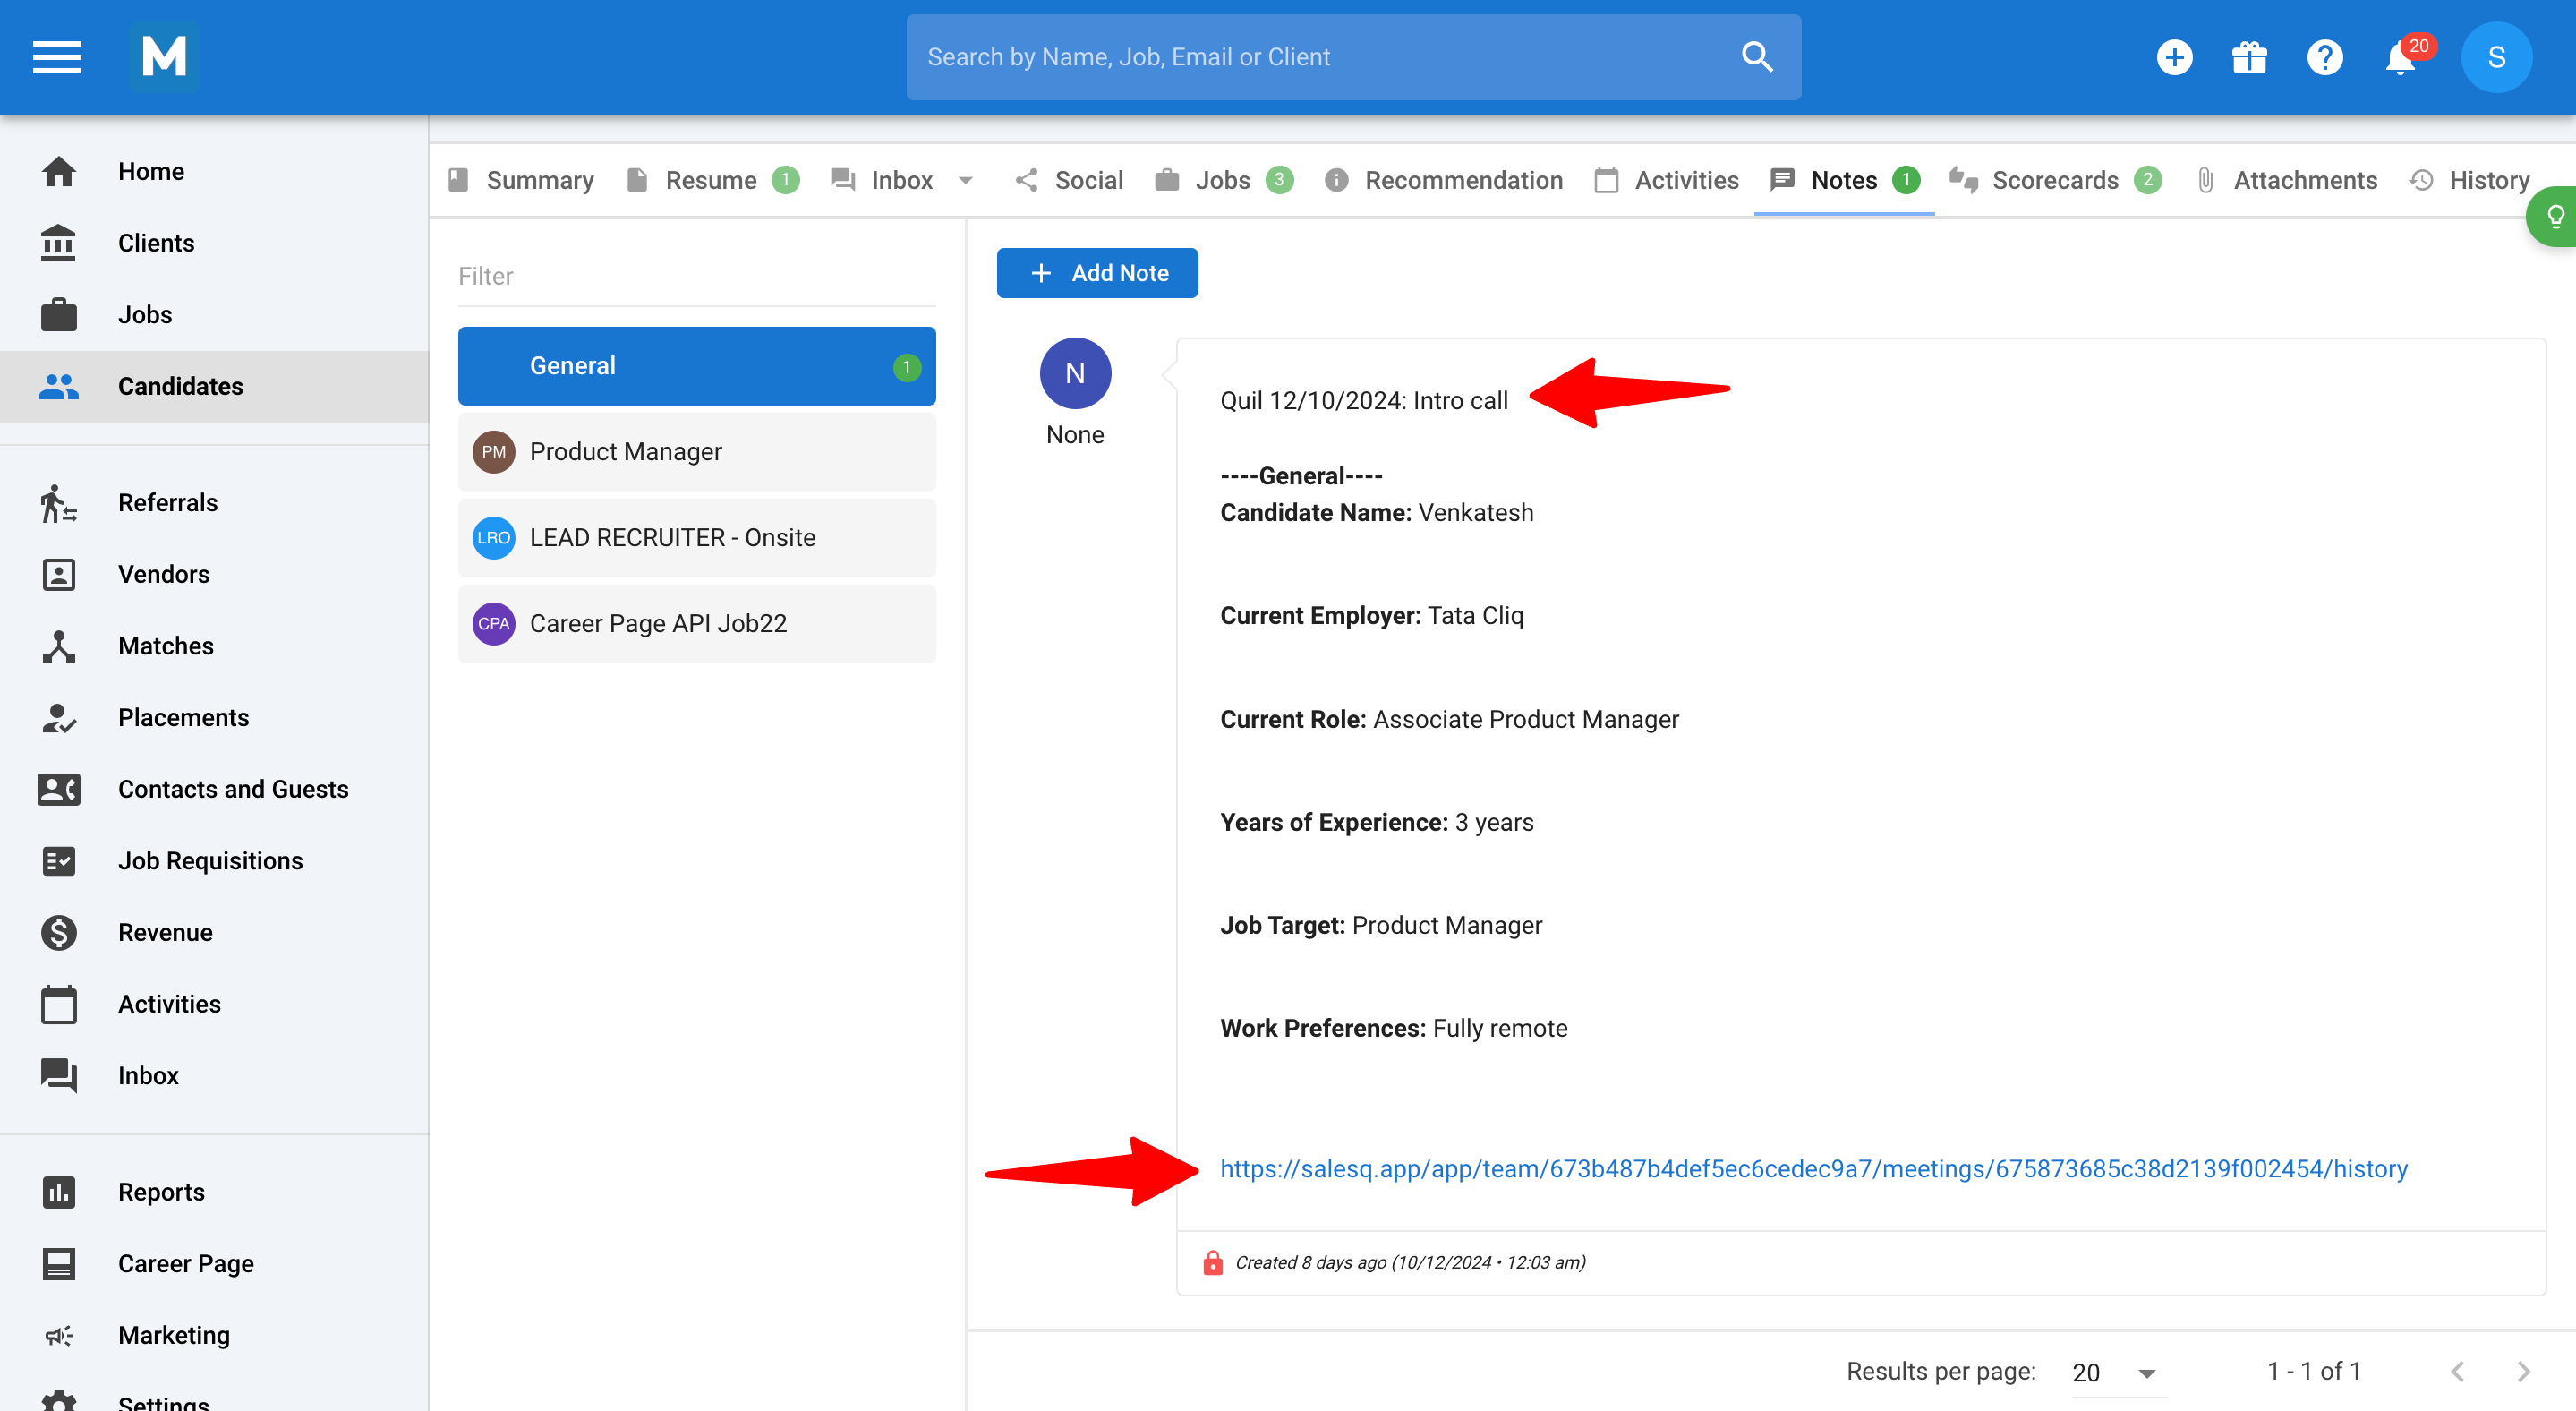
Task: Switch to the Social tab
Action: [1070, 180]
